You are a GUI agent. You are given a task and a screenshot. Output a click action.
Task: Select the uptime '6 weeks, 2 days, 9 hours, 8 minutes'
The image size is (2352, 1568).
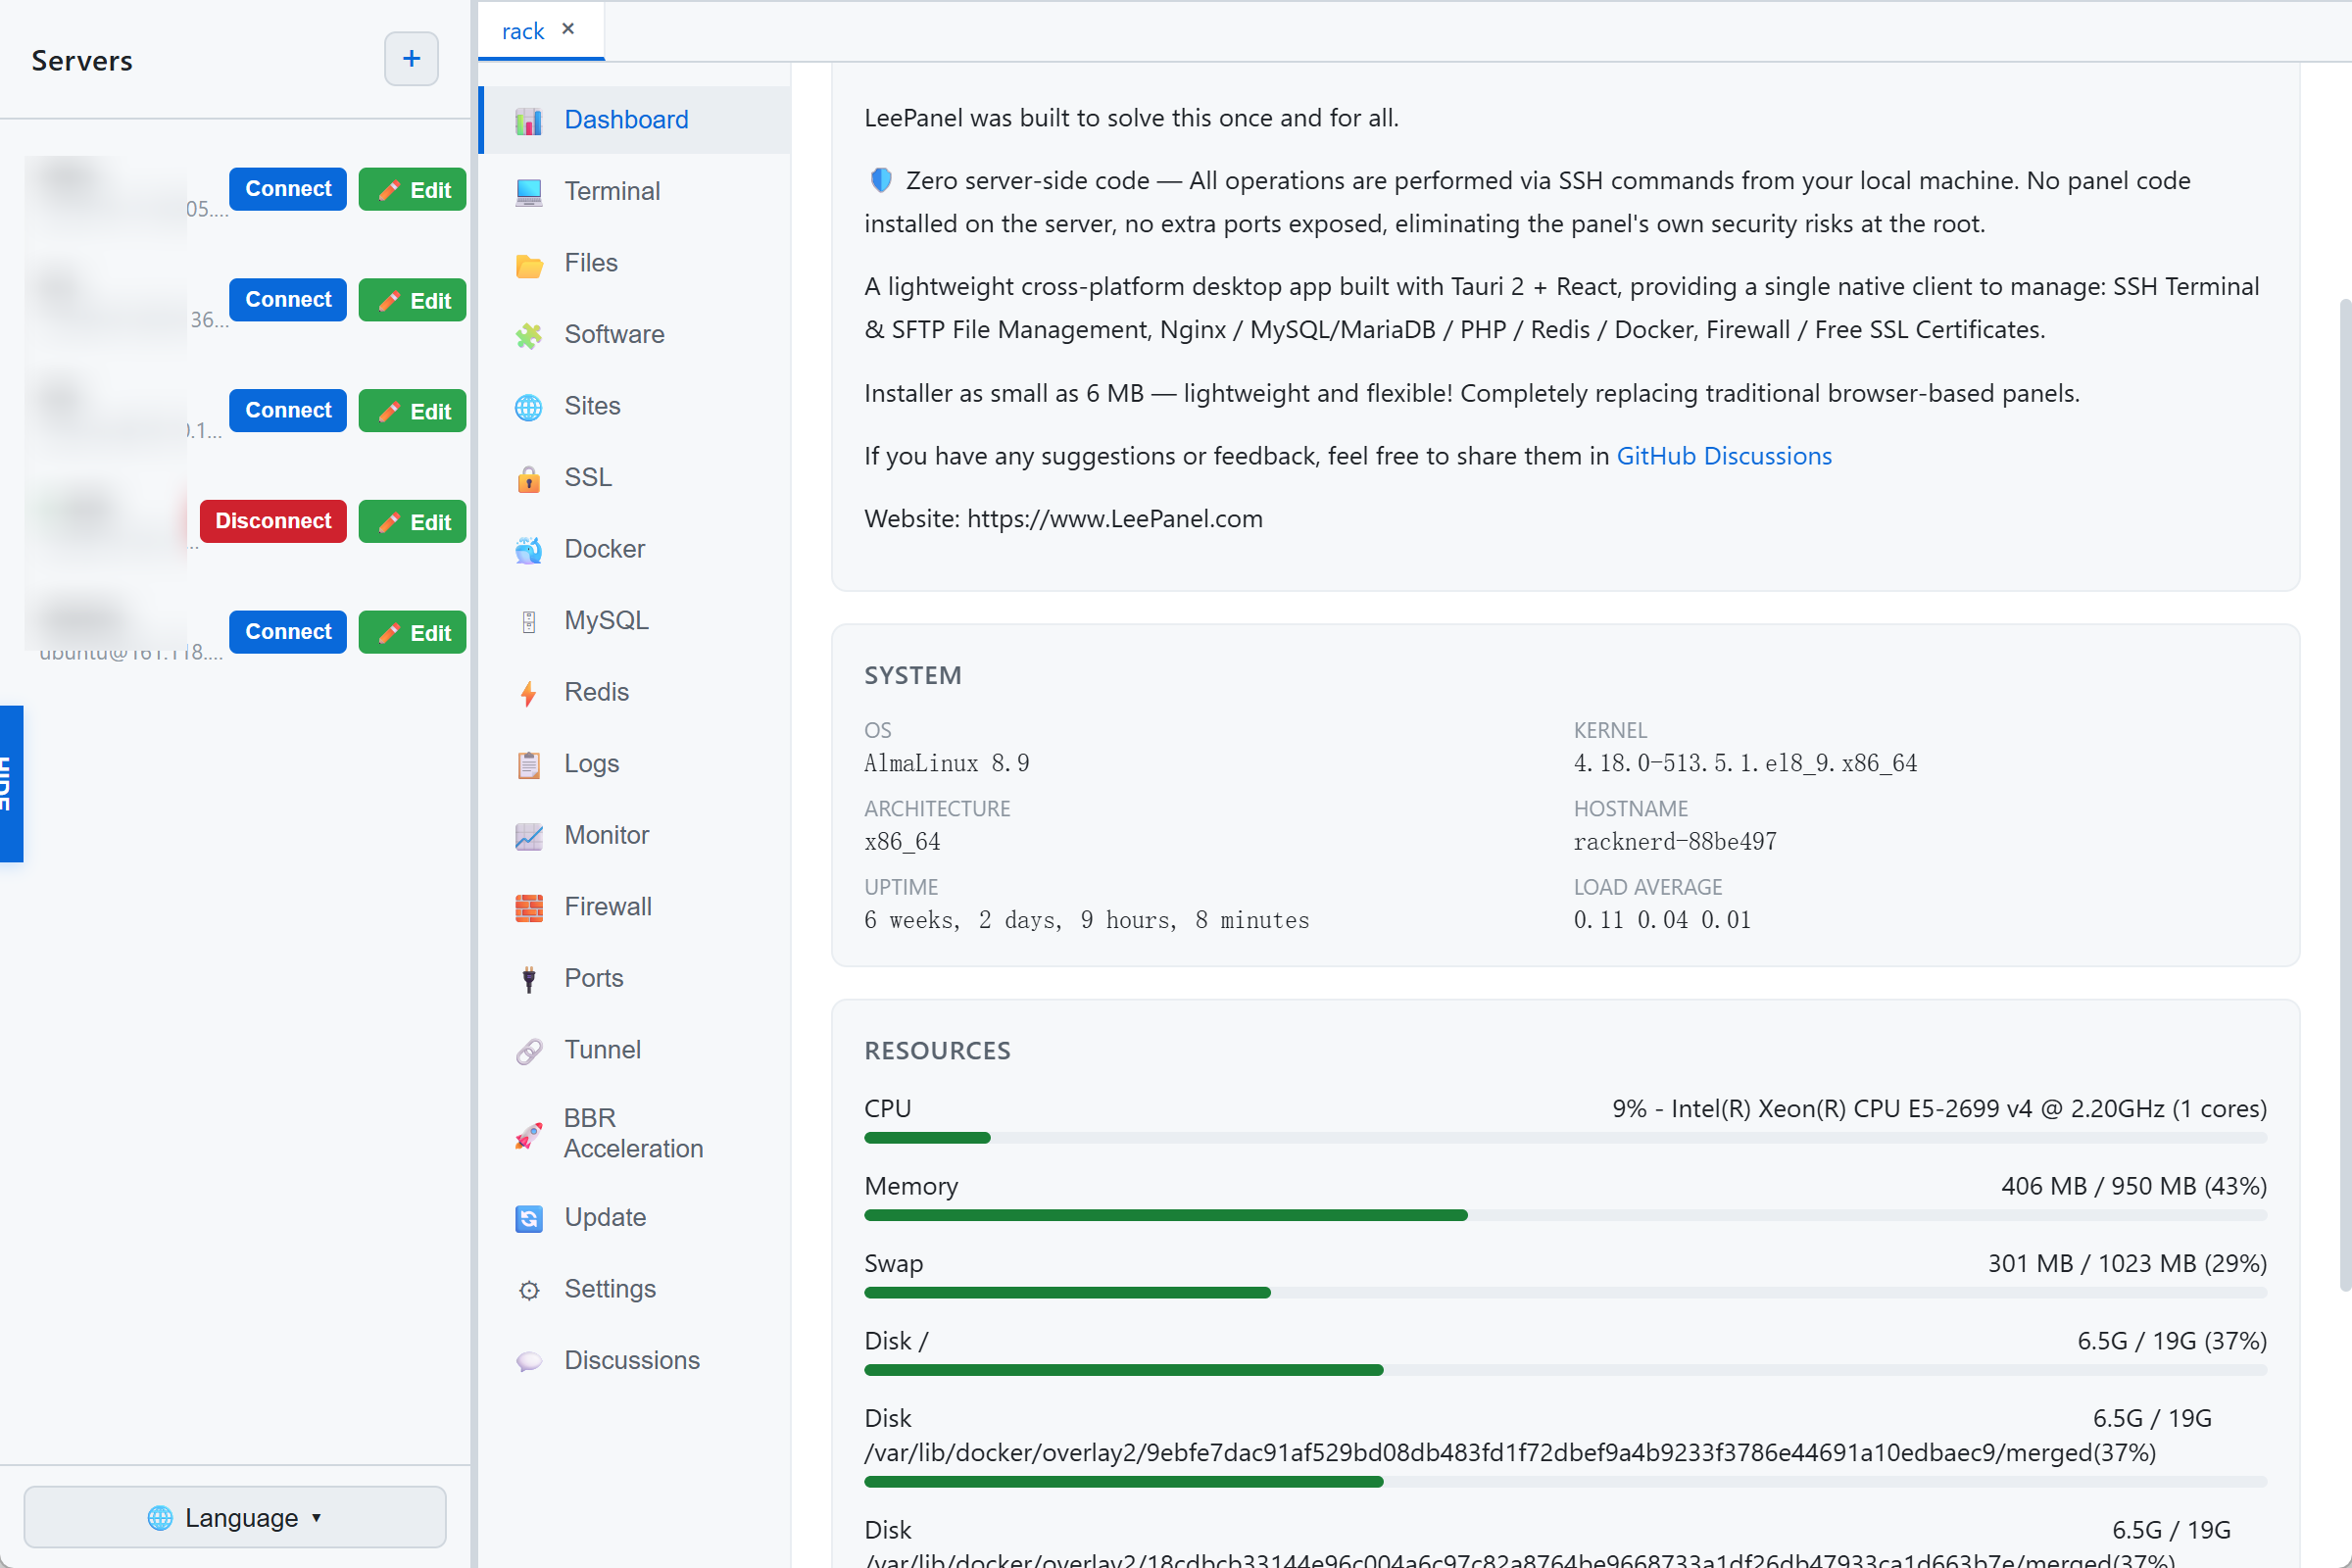[1086, 920]
